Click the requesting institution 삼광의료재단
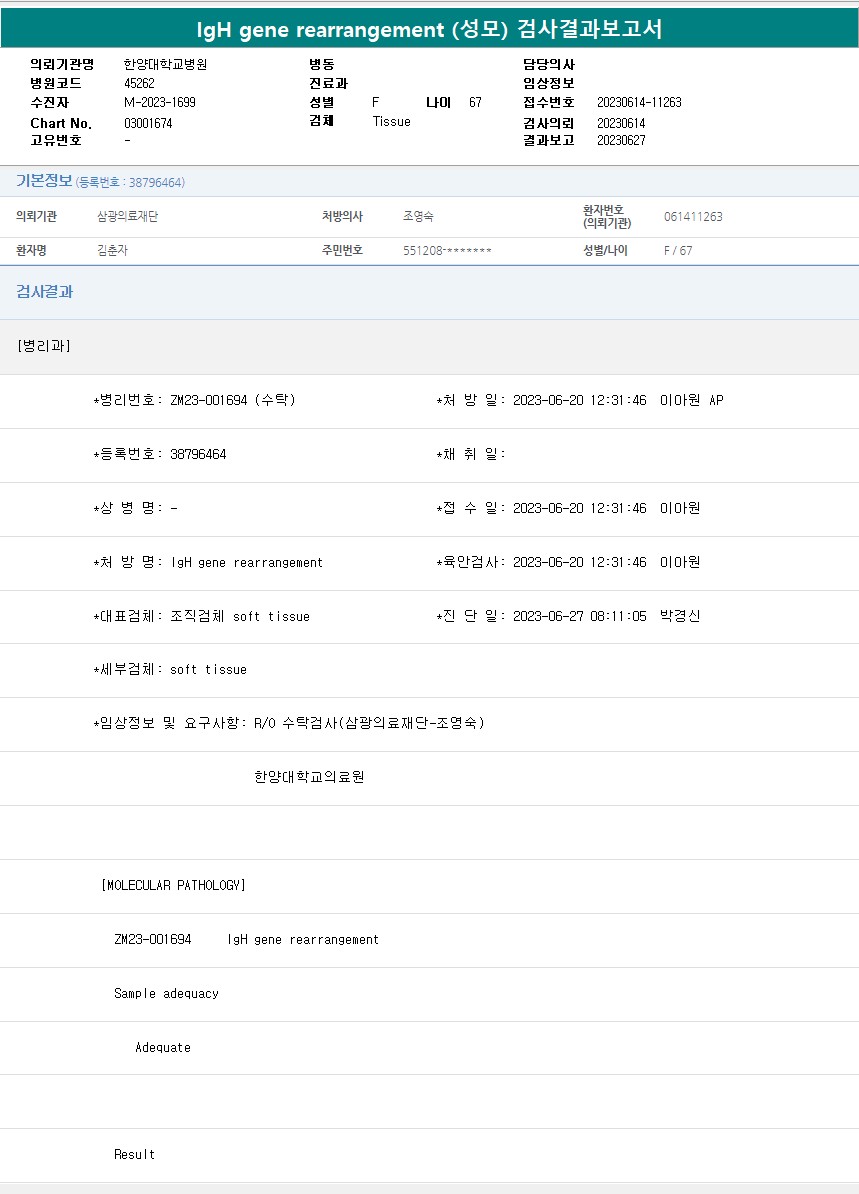 [127, 217]
